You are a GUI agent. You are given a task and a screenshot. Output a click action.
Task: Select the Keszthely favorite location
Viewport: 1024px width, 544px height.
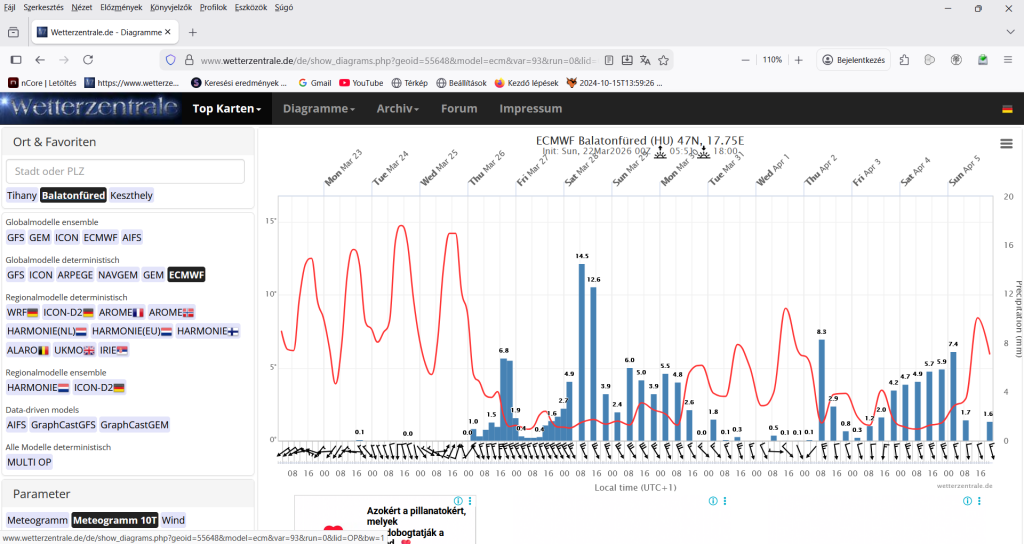click(x=132, y=195)
